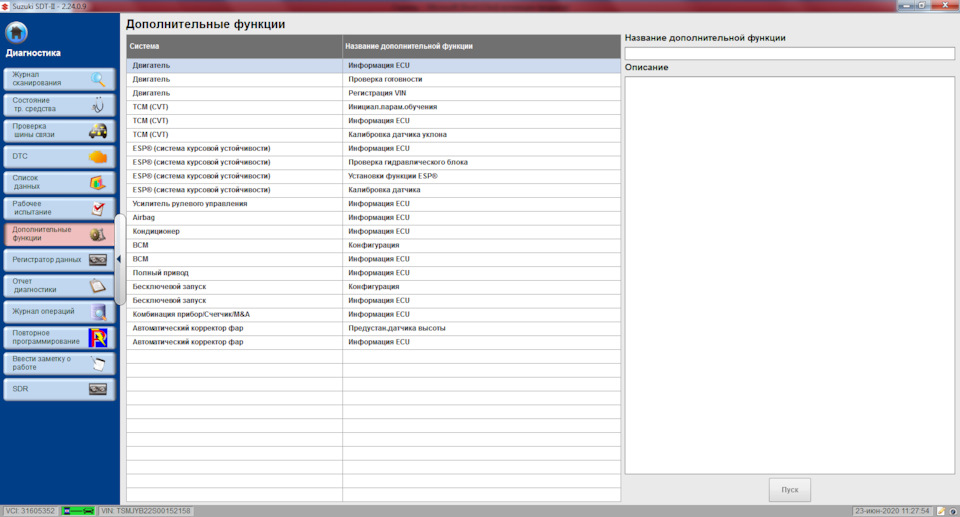
Task: Click Ввести заметку о работе
Action: (x=58, y=363)
